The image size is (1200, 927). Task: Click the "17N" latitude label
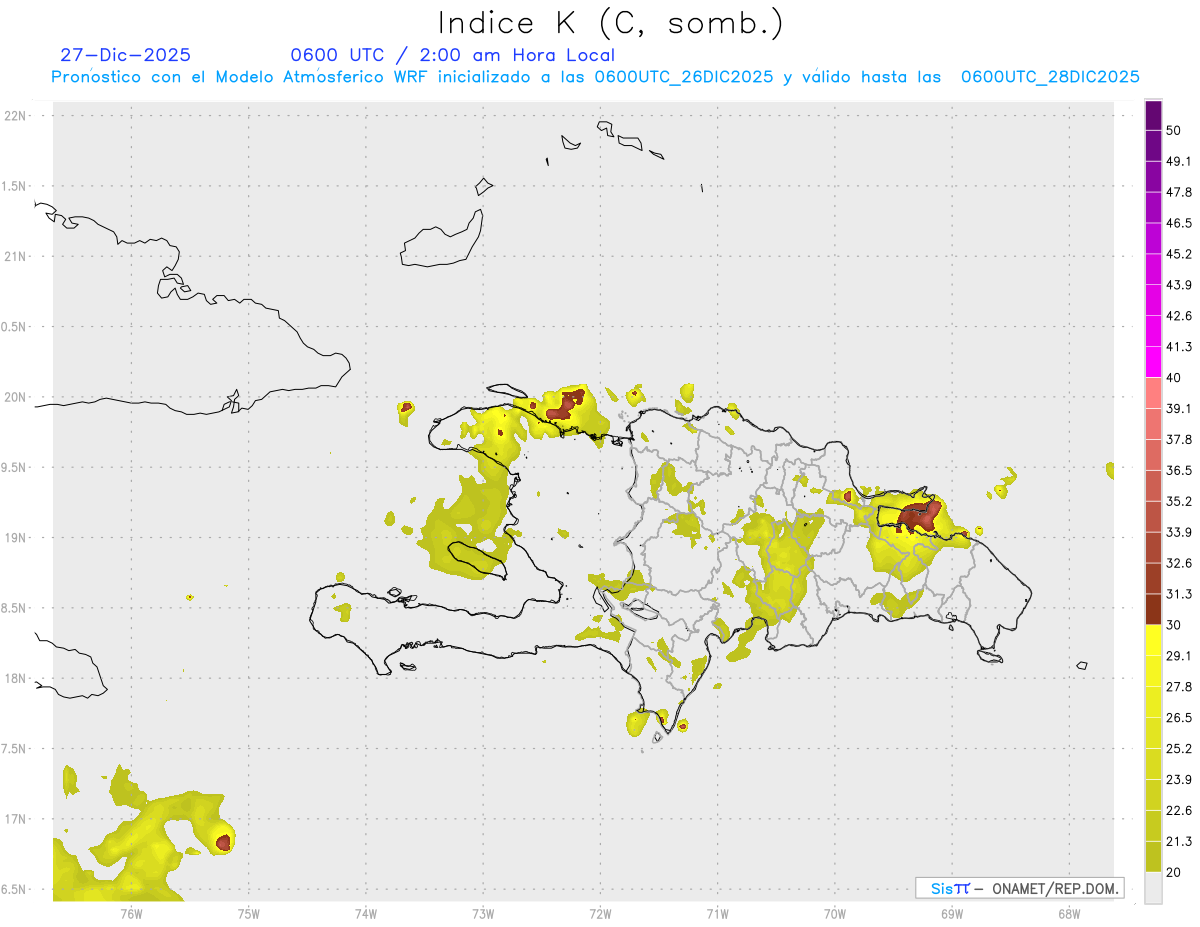(15, 819)
